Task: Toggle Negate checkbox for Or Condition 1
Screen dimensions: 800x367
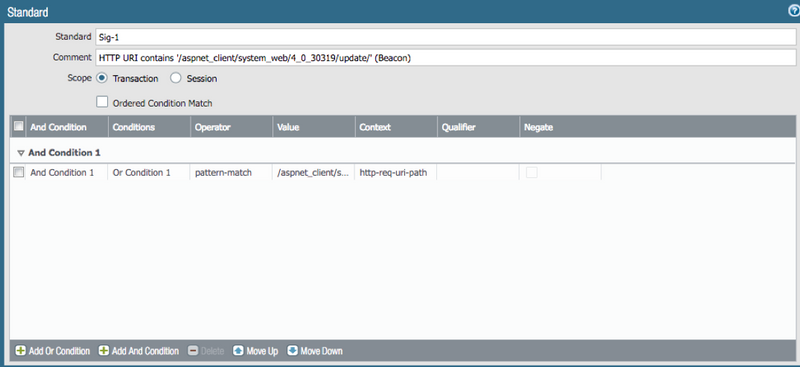Action: click(x=532, y=173)
